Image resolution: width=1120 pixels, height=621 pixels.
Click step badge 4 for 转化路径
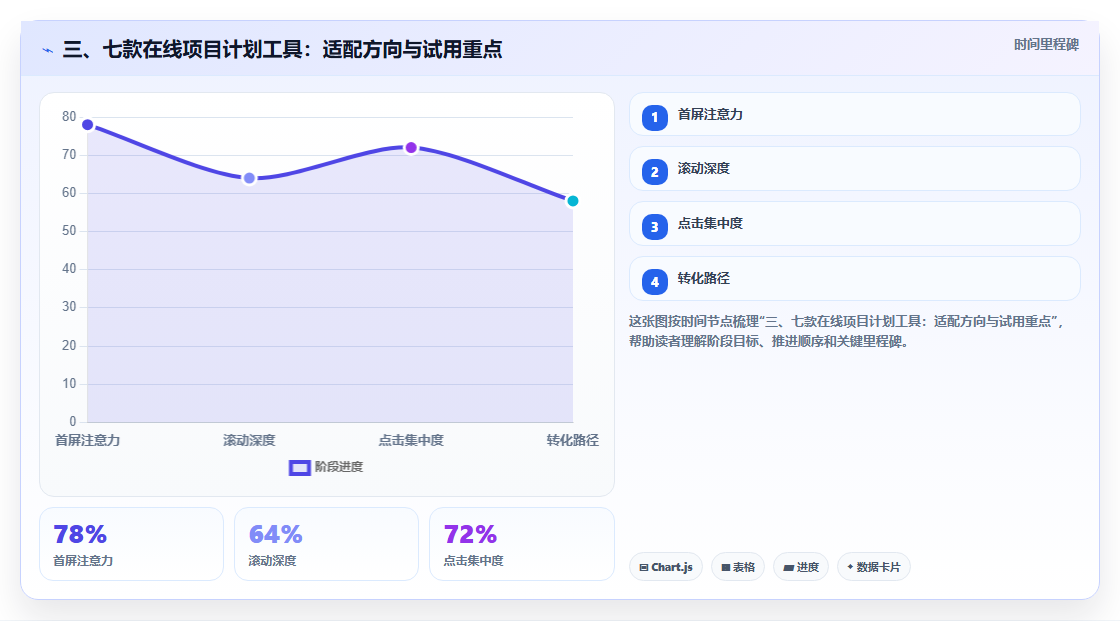coord(654,282)
